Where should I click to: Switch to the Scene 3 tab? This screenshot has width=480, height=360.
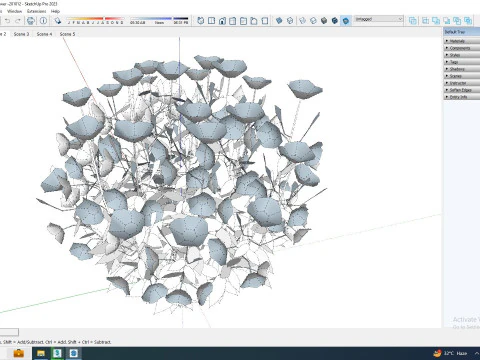[x=21, y=34]
